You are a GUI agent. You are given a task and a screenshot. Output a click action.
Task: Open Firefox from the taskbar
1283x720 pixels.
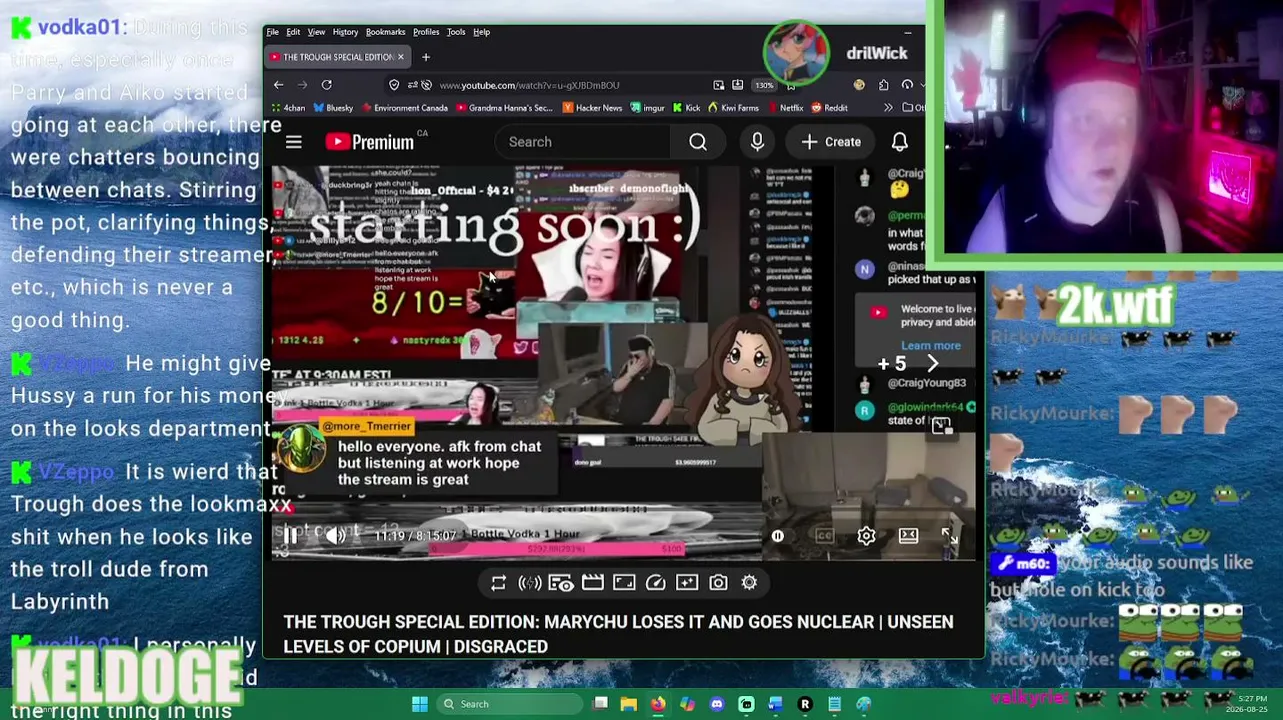657,704
